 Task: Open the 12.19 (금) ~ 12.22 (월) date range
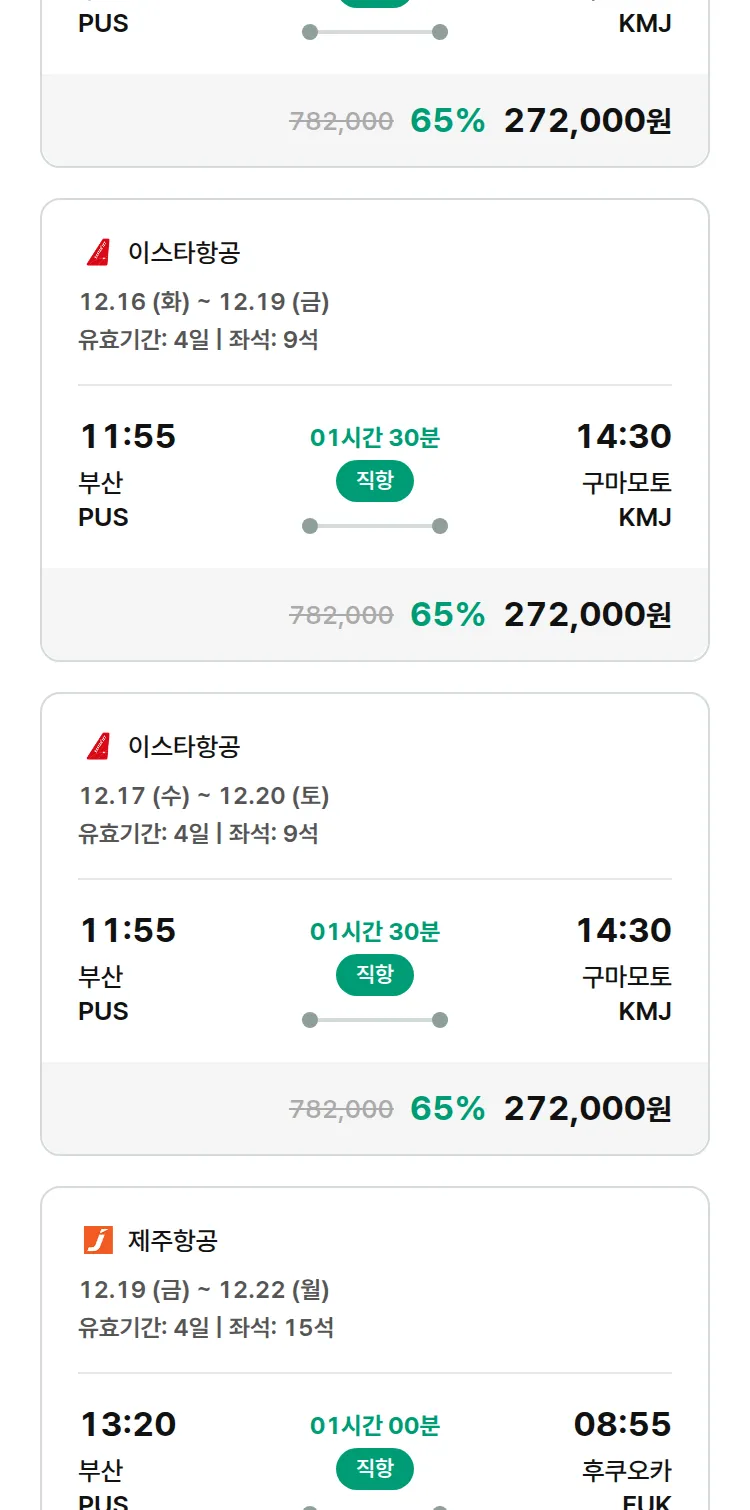pyautogui.click(x=204, y=1290)
